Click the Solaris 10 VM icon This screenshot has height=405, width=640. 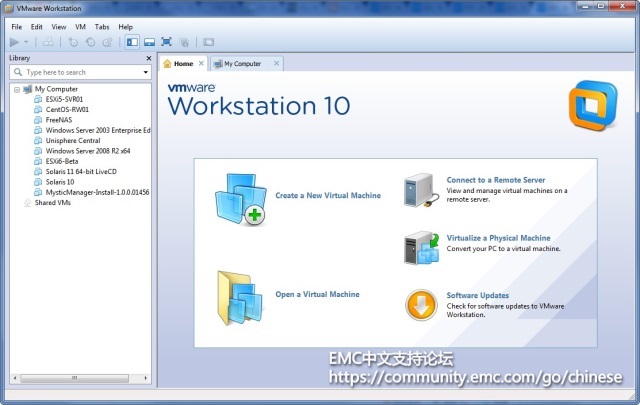pyautogui.click(x=38, y=182)
